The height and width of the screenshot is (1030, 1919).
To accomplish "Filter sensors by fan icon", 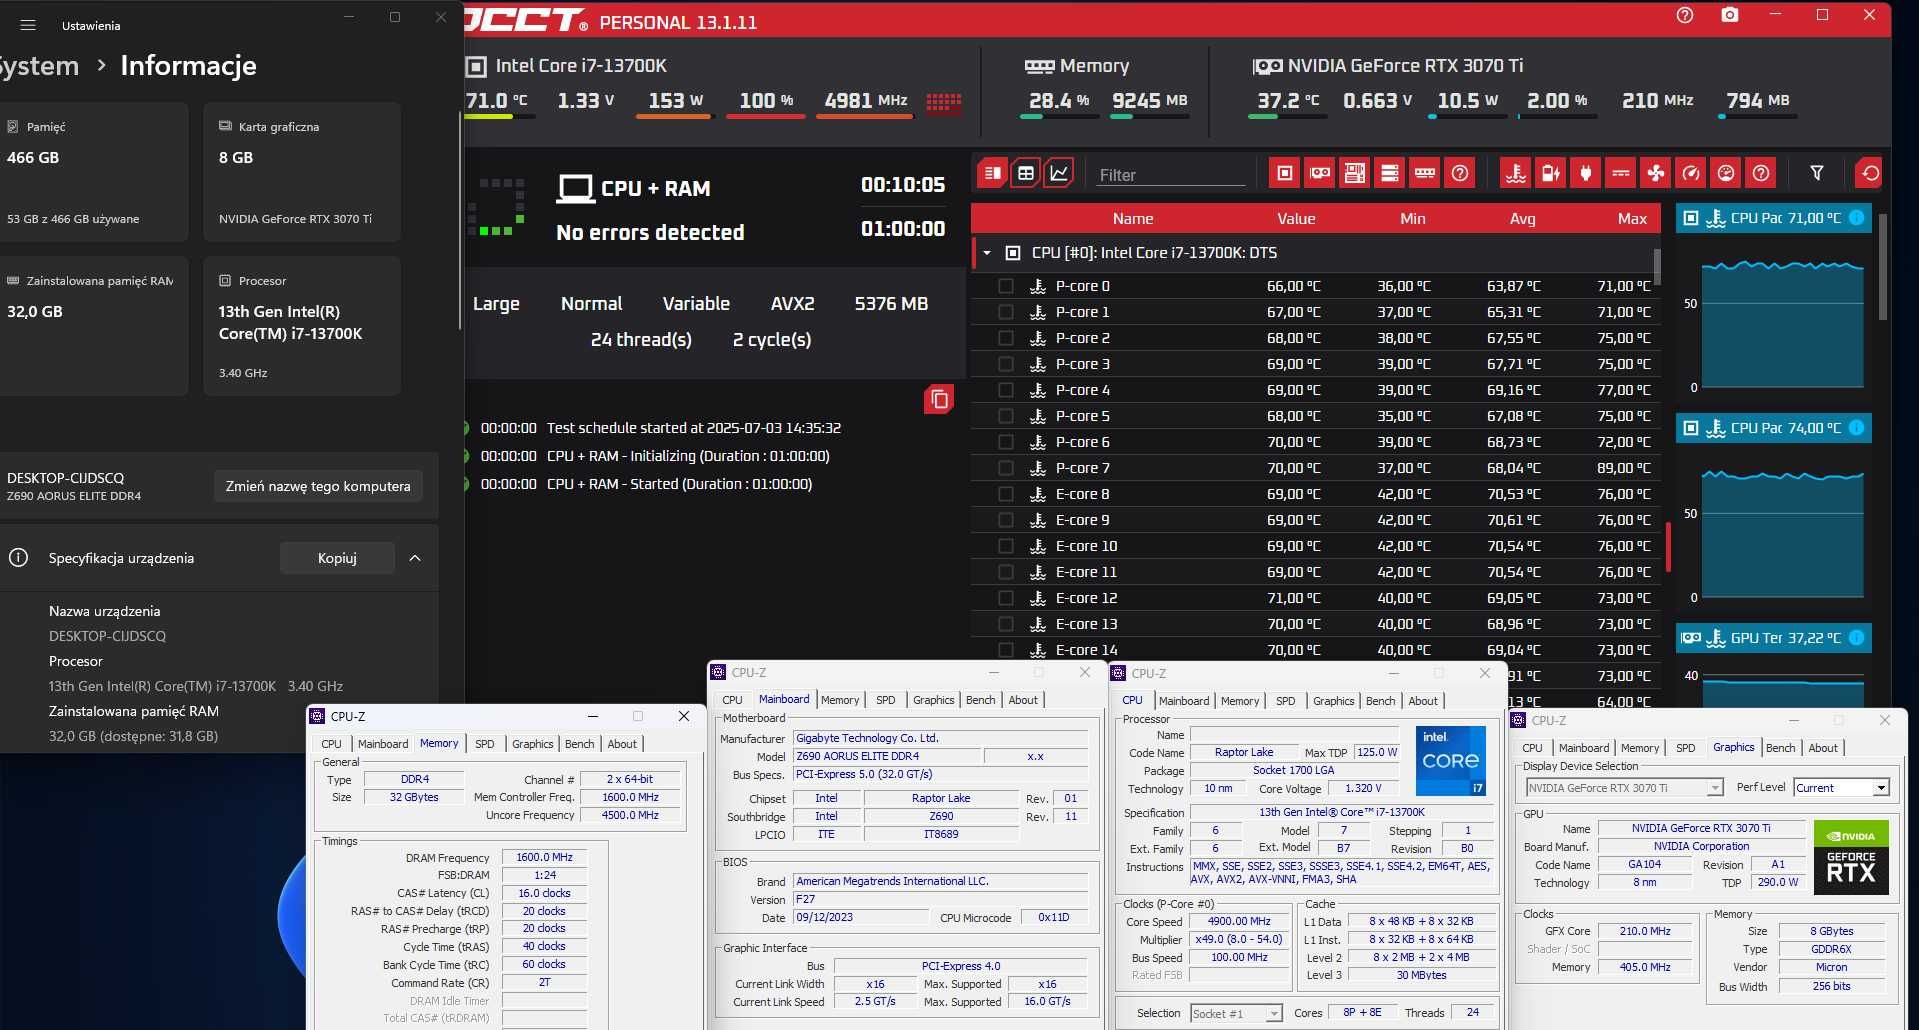I will coord(1656,173).
